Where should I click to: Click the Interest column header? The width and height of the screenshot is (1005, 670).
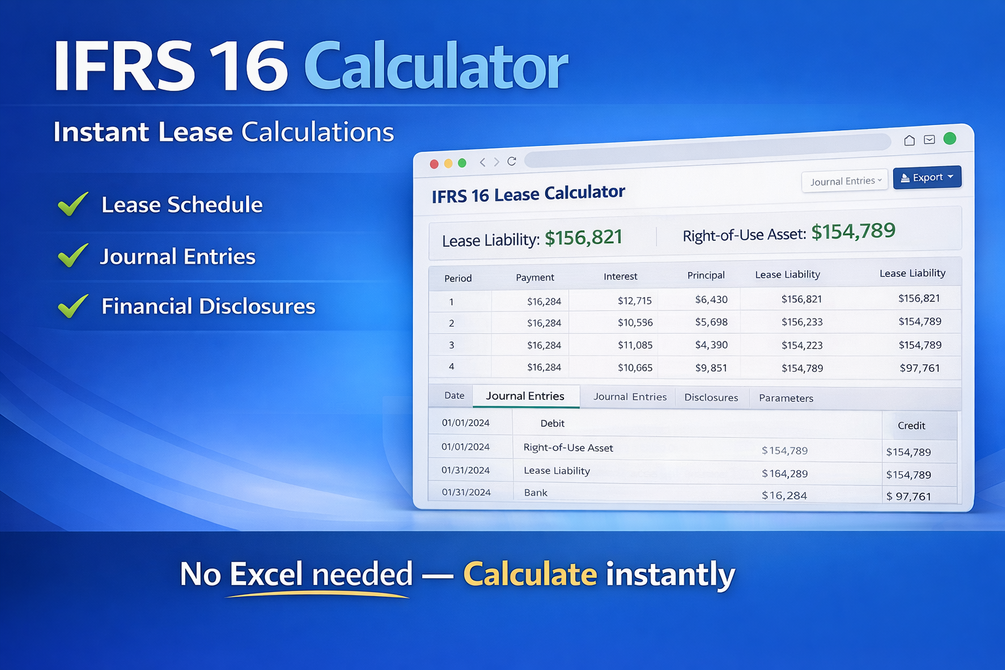coord(620,276)
